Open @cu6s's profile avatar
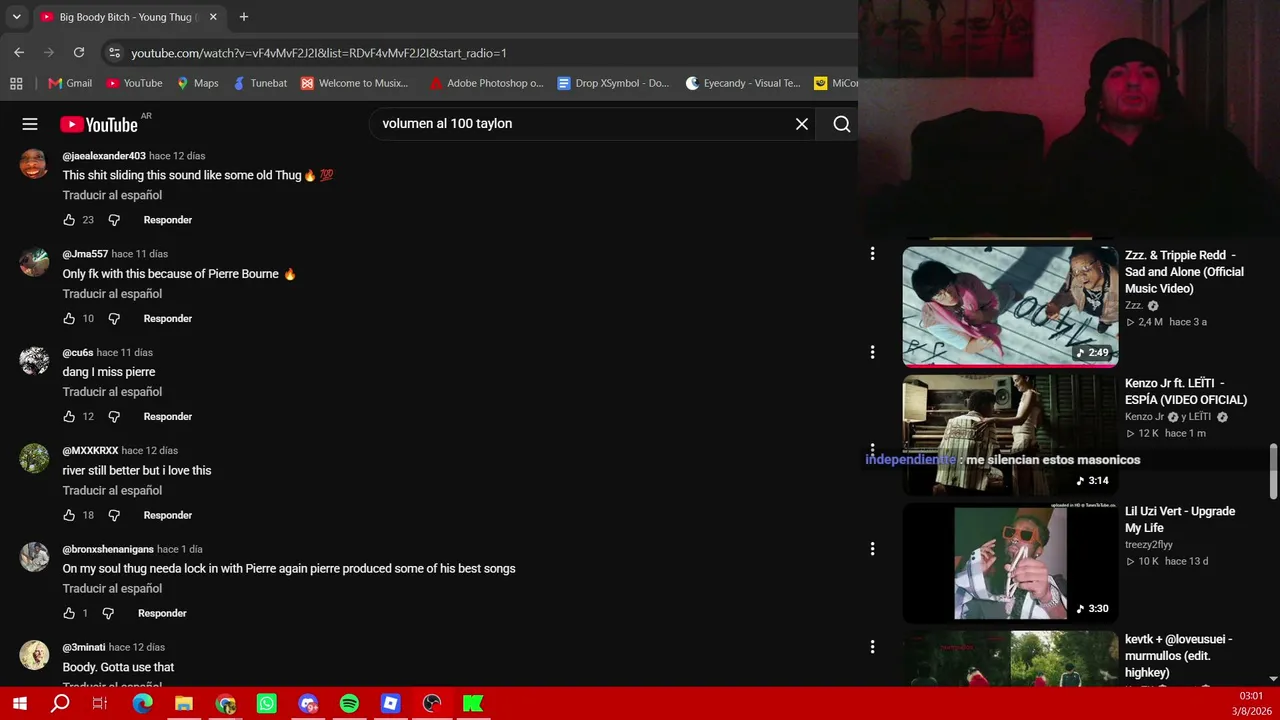The width and height of the screenshot is (1280, 720). pyautogui.click(x=34, y=360)
